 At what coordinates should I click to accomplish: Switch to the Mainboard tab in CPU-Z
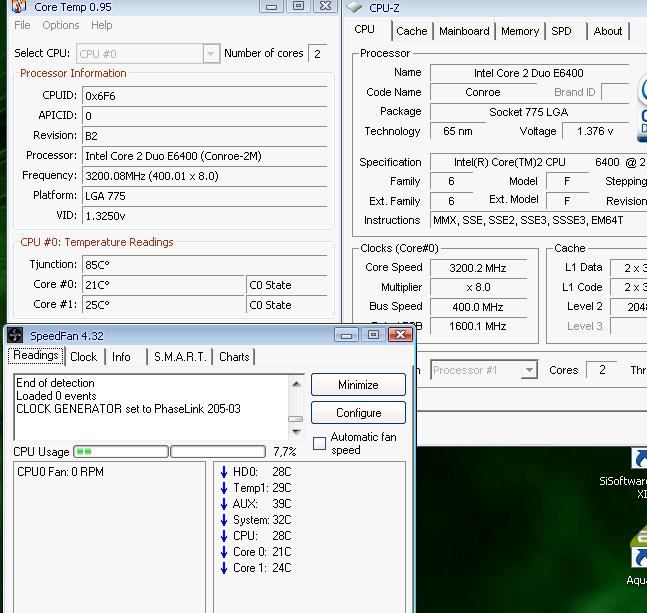[x=464, y=31]
